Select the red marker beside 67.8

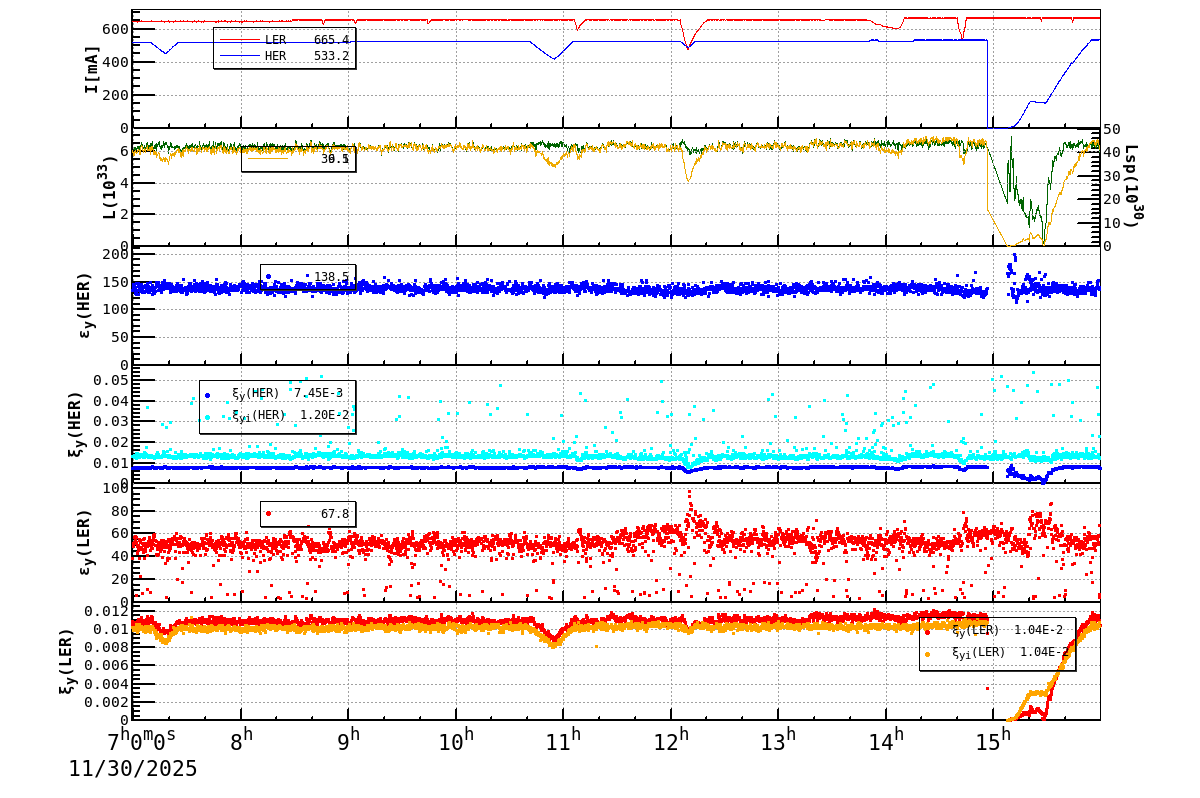pyautogui.click(x=268, y=514)
